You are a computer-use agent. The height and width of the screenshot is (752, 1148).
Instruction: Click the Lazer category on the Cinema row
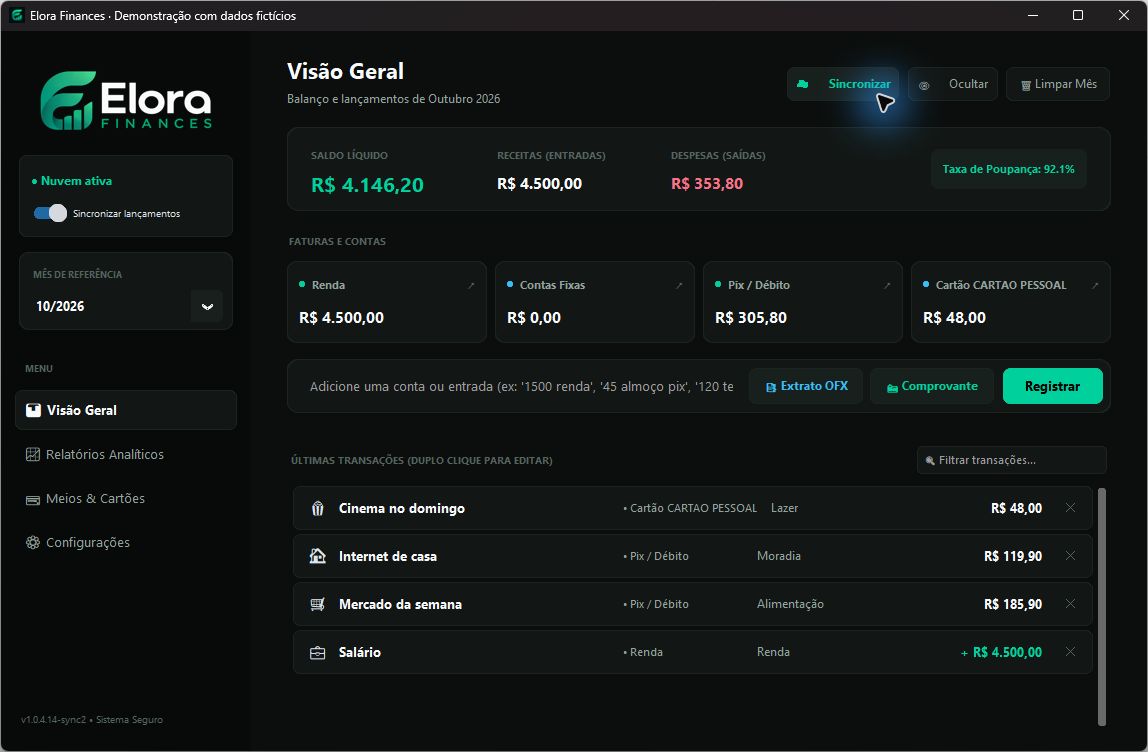coord(784,508)
